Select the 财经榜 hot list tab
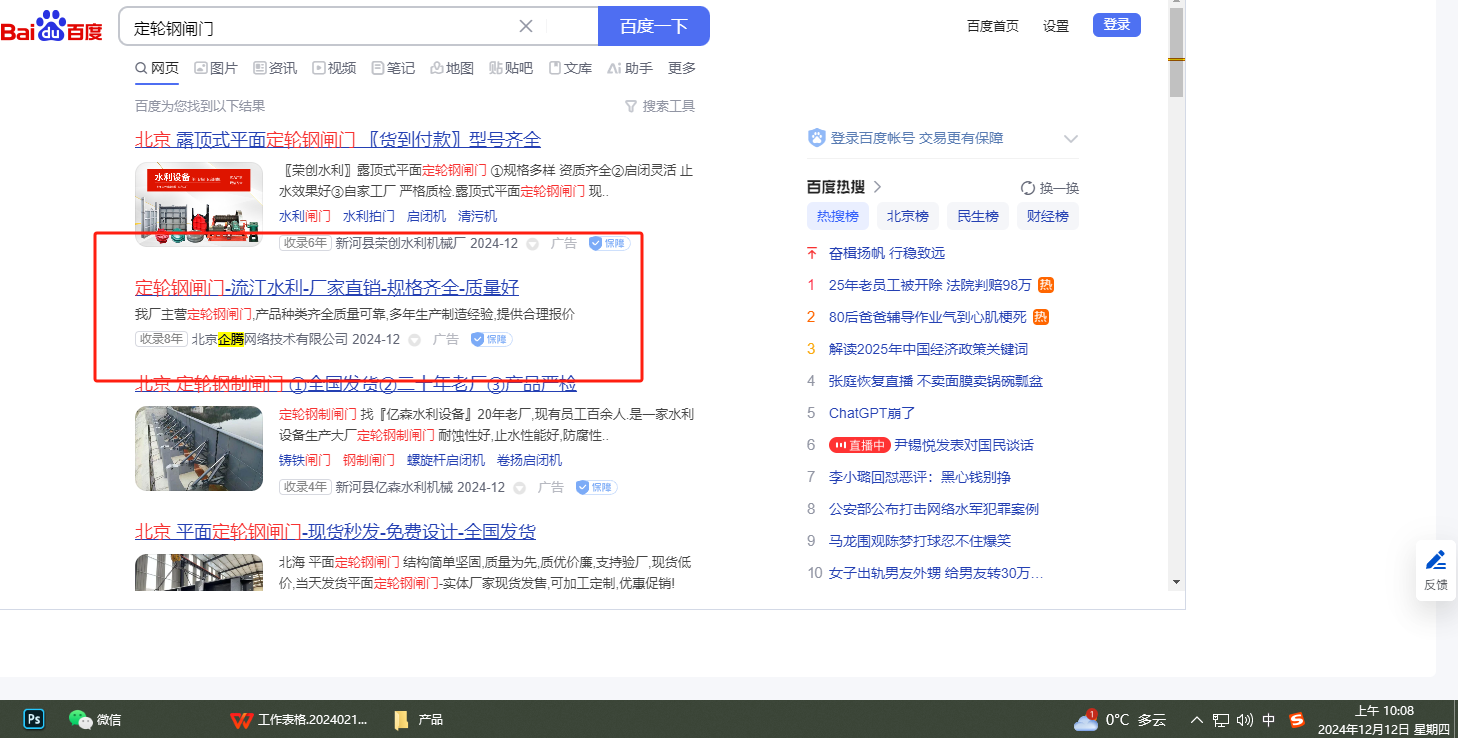The width and height of the screenshot is (1458, 738). tap(1048, 216)
